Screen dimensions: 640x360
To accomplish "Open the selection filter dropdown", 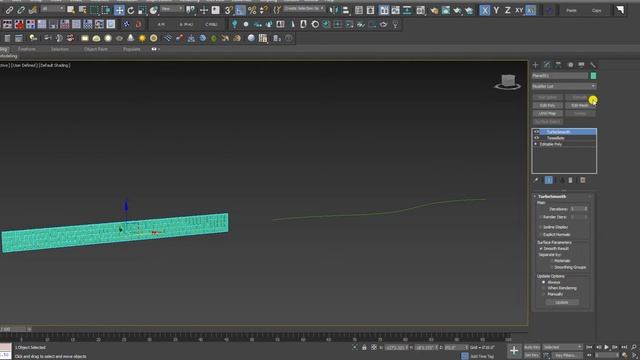I will [x=53, y=9].
